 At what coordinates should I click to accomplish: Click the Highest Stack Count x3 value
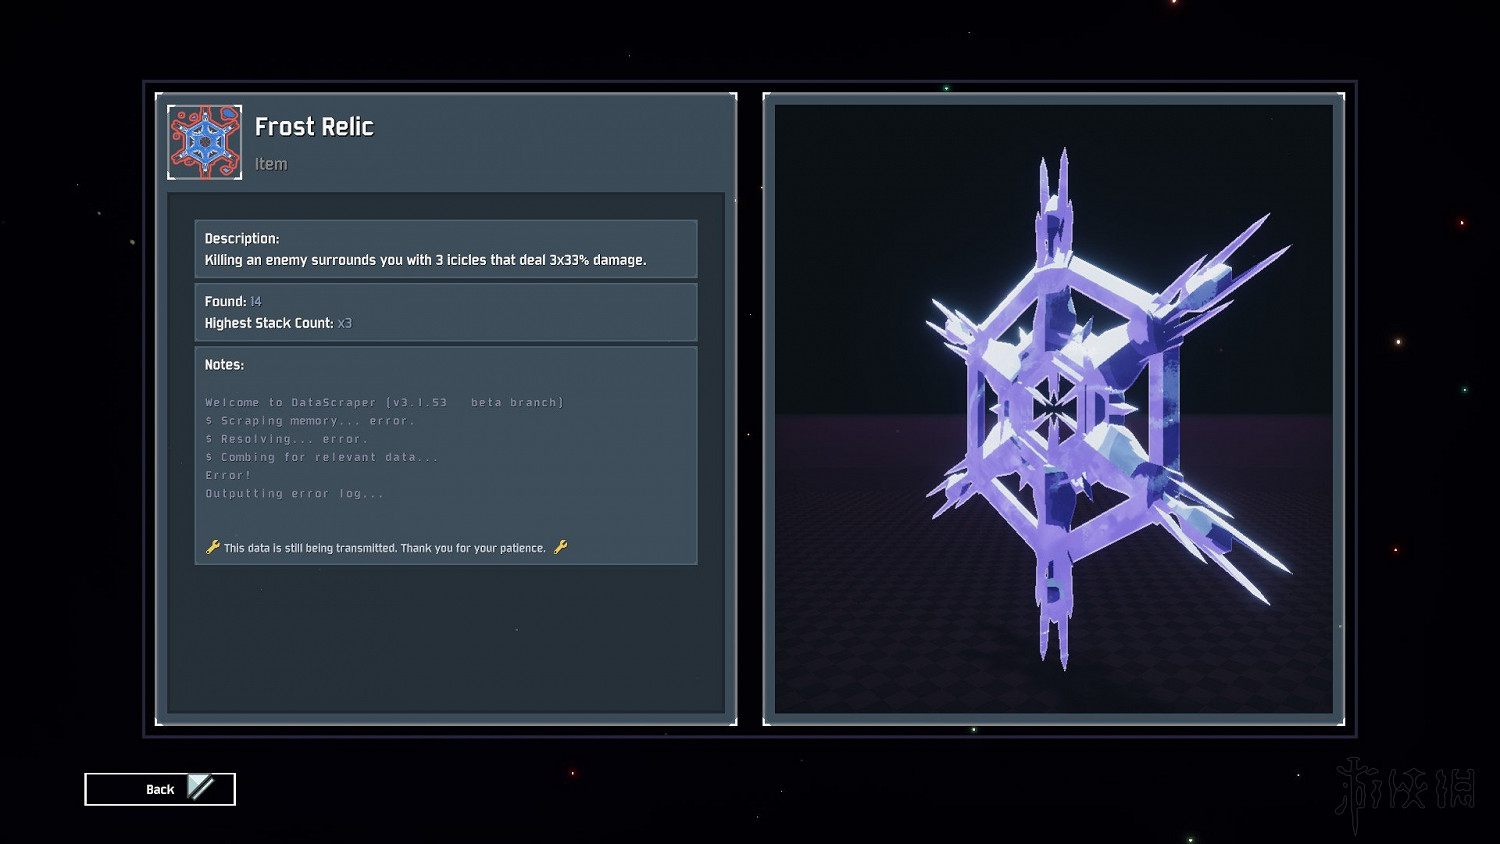pos(345,323)
